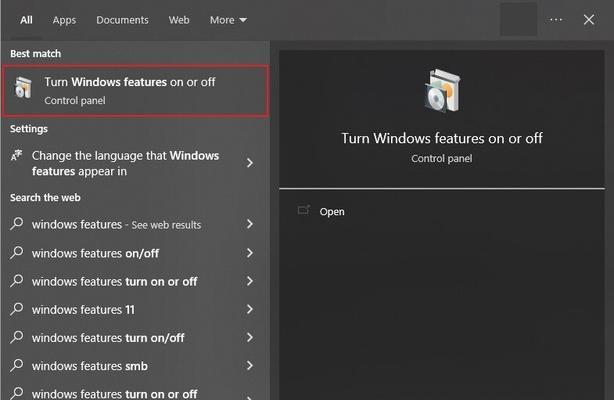Screen dimensions: 614x400
Task: Expand chevron for 'windows features turn on/off'
Action: [x=250, y=337]
